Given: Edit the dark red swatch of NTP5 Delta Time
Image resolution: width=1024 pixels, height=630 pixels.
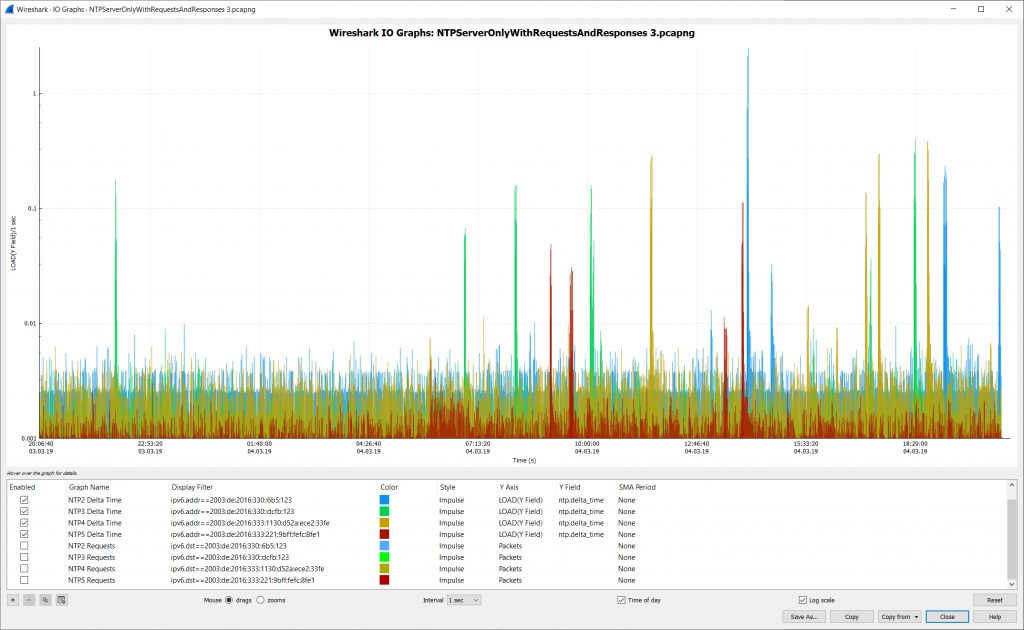Looking at the screenshot, I should tap(385, 534).
